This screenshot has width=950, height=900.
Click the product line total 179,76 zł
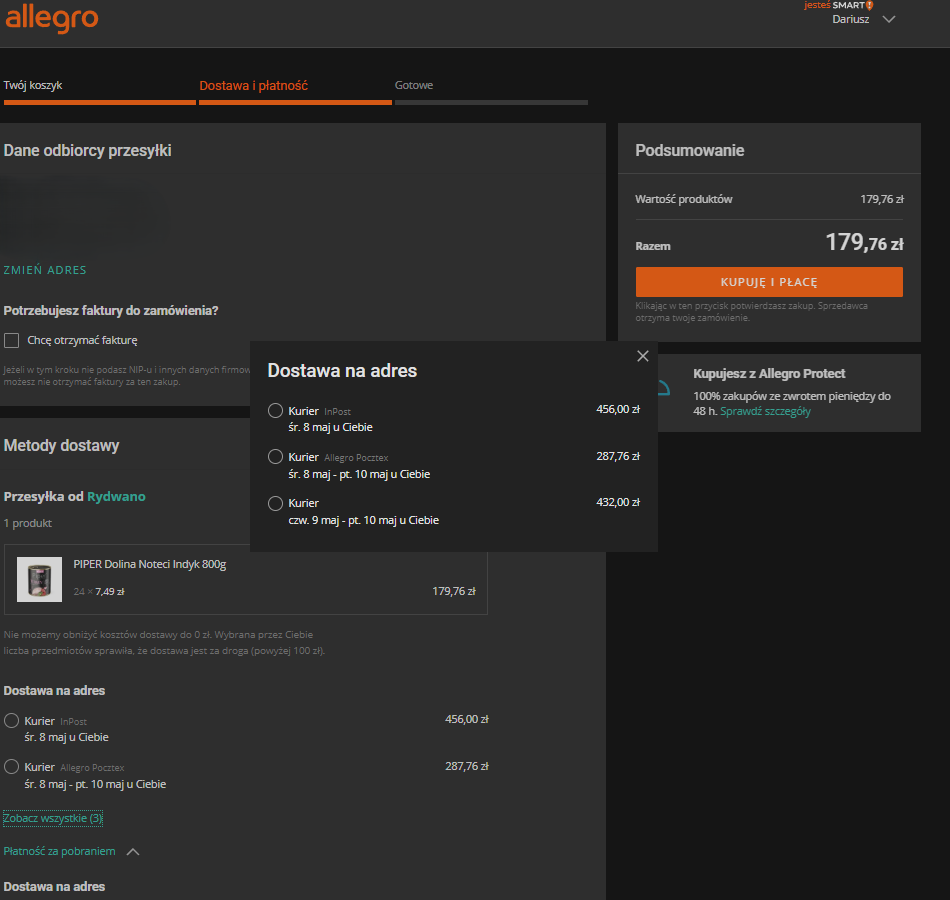[454, 592]
